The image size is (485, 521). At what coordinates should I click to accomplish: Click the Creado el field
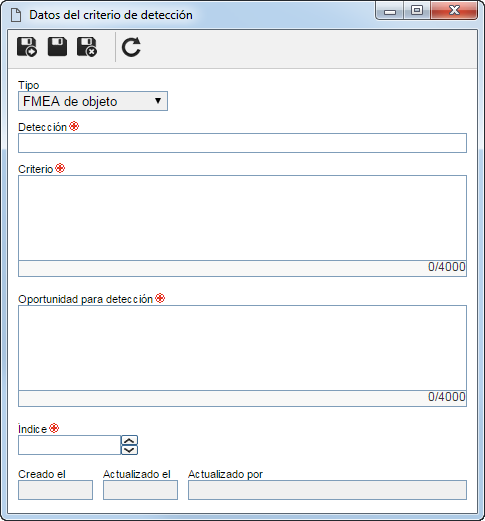(55, 490)
